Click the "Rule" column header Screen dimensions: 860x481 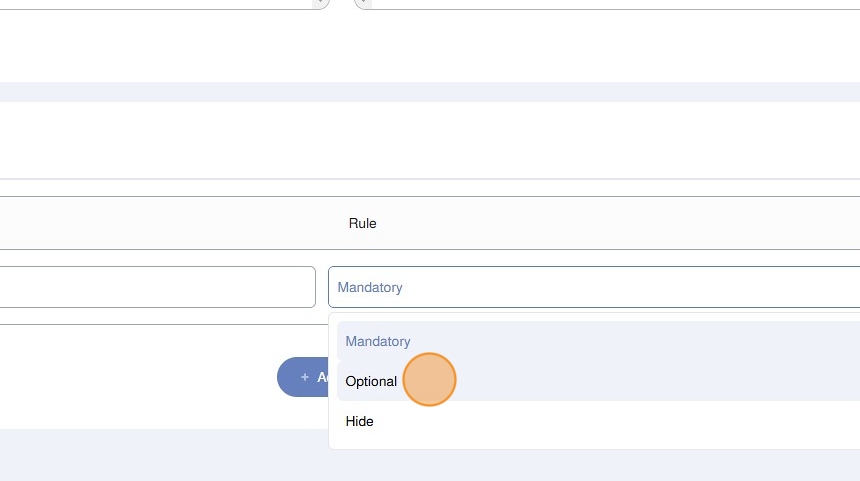362,223
